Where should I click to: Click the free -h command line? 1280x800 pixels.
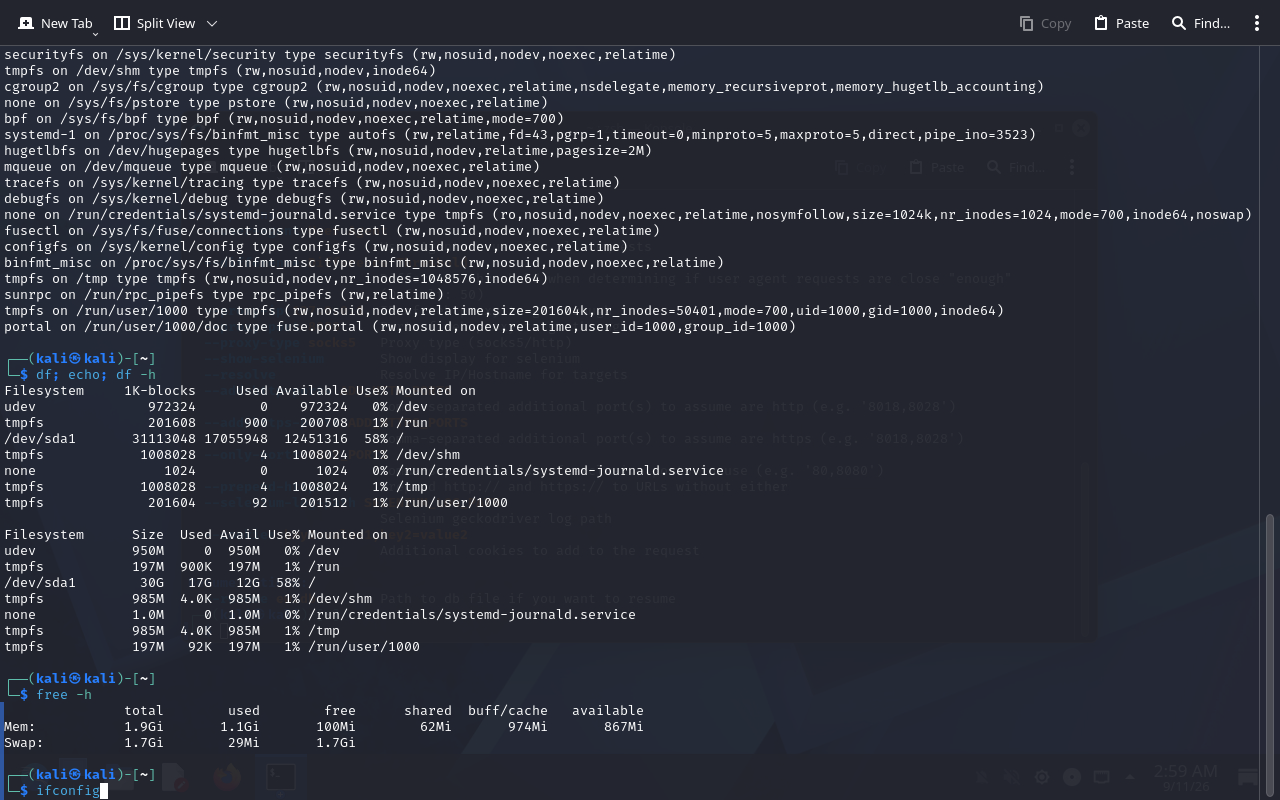(64, 694)
